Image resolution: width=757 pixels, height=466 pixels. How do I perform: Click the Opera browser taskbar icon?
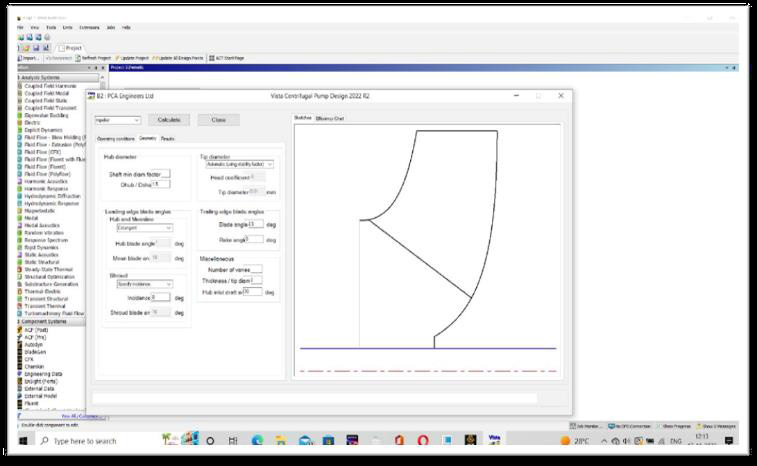point(423,440)
